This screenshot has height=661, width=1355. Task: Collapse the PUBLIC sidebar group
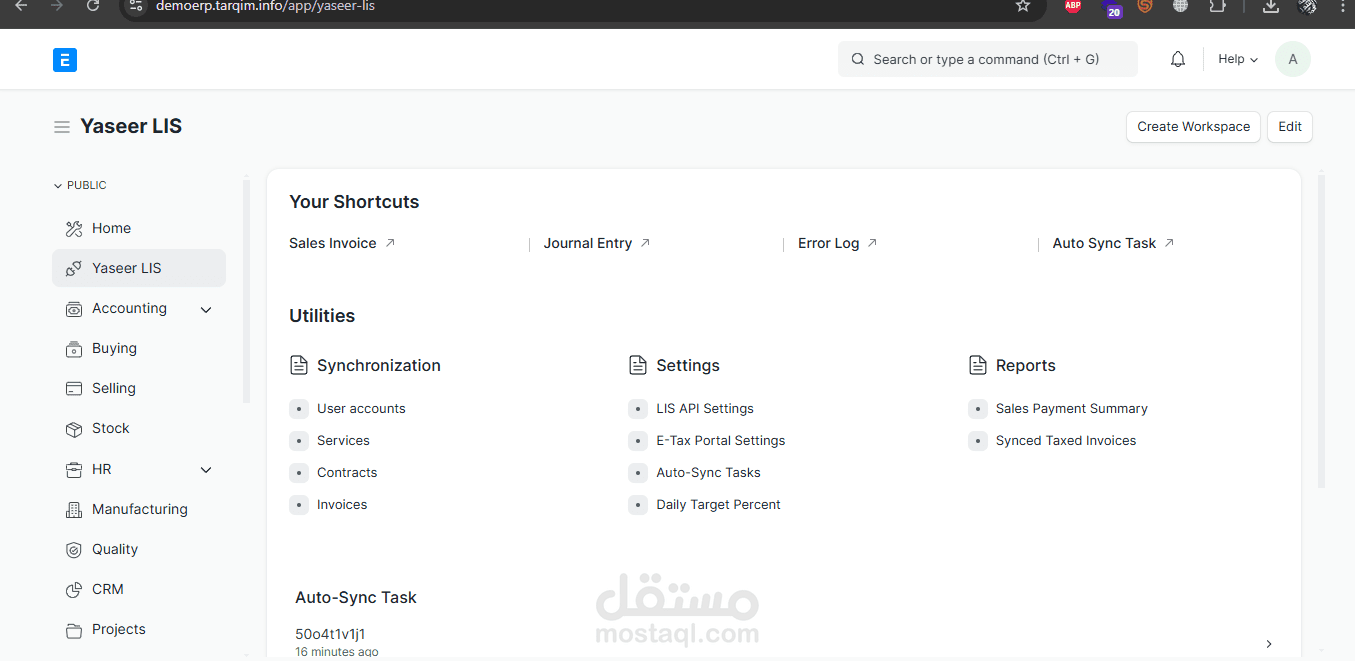point(80,185)
